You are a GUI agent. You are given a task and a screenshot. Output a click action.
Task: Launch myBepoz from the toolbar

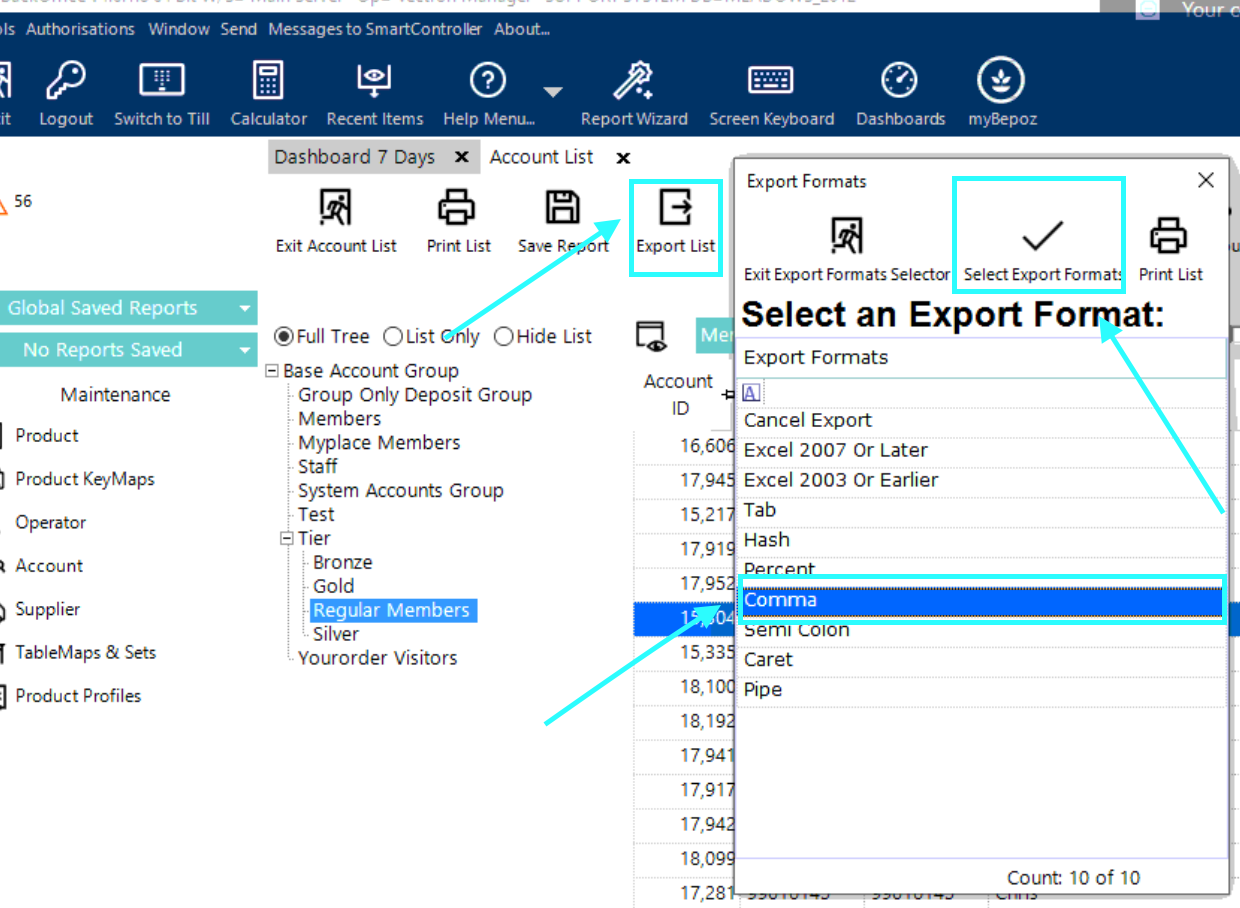click(x=1001, y=82)
